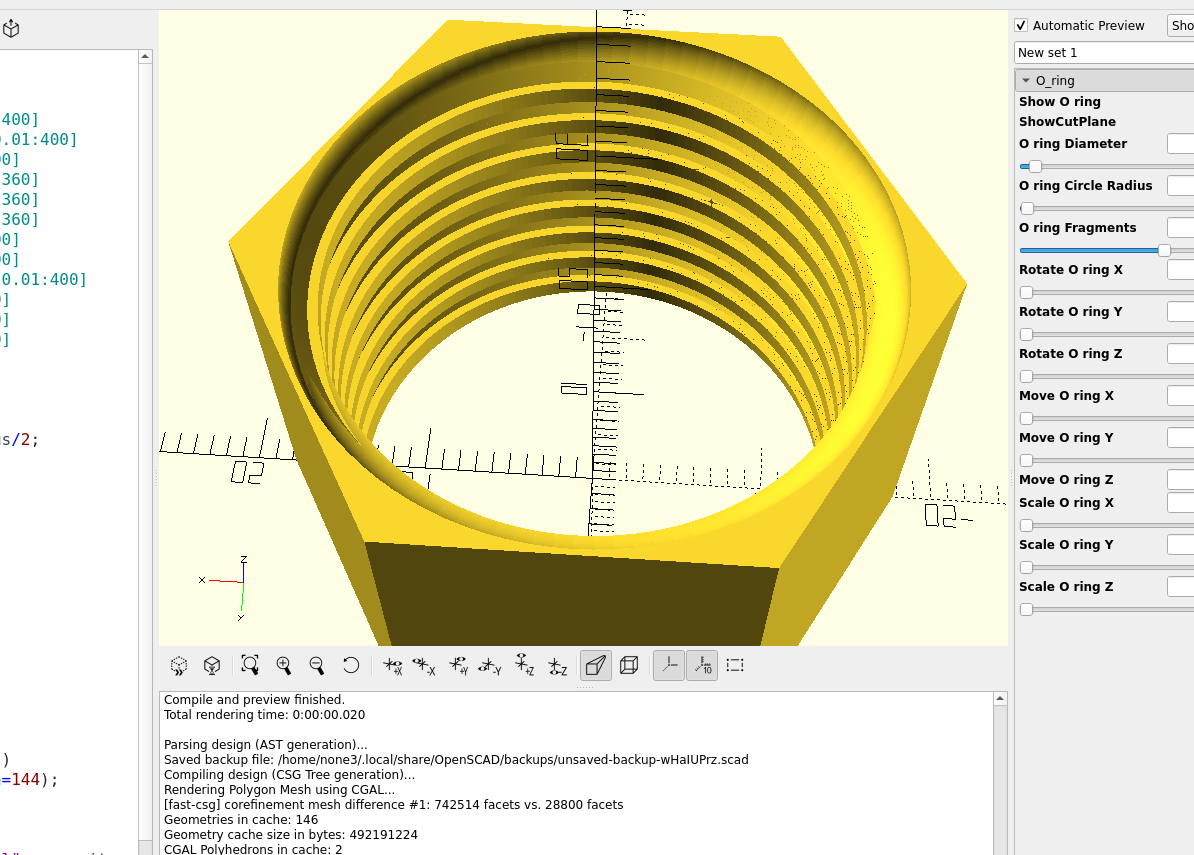The image size is (1194, 855).
Task: Activate the surface render mode icon
Action: [x=595, y=664]
